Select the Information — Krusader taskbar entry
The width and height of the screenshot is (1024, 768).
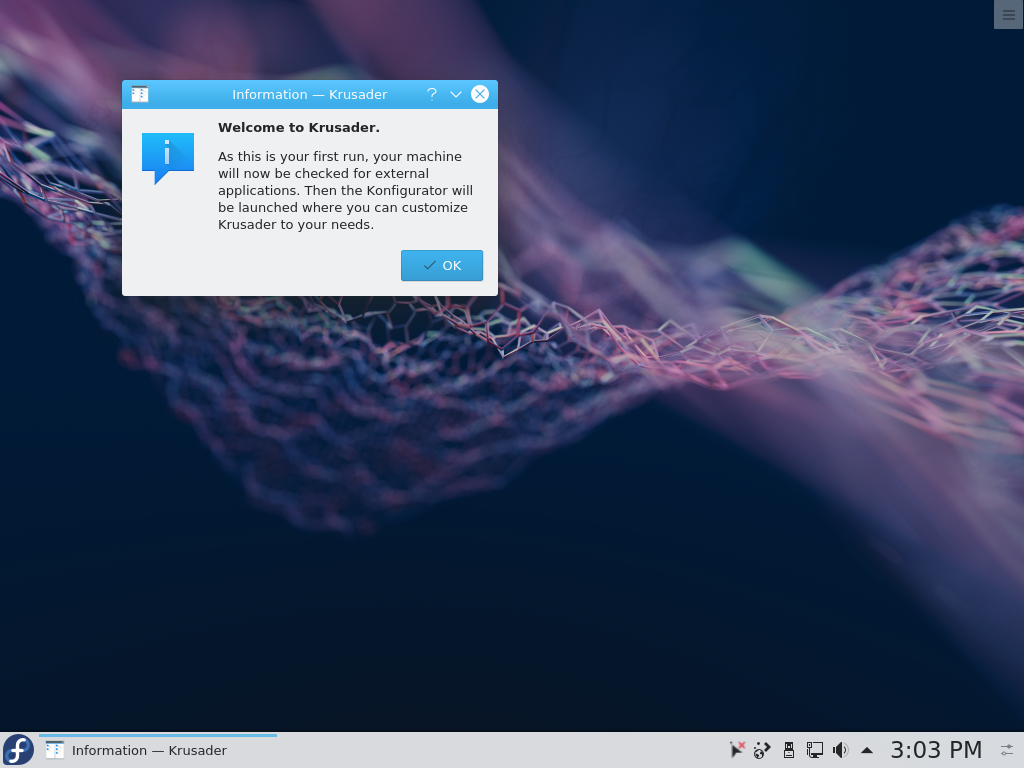click(x=158, y=750)
